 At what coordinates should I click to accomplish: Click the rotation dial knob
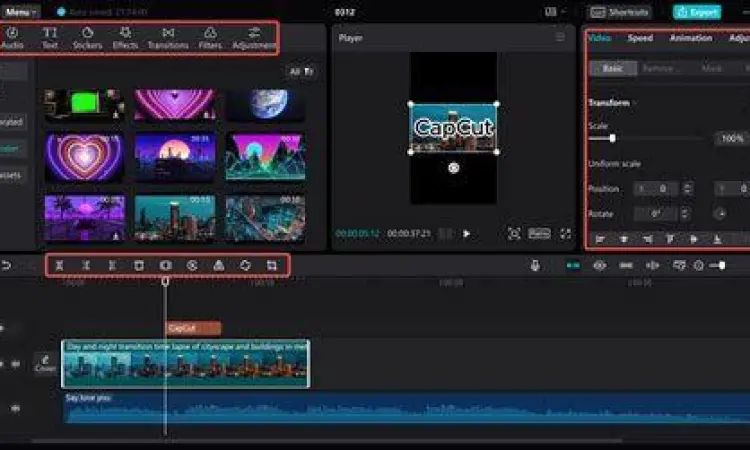(x=720, y=213)
